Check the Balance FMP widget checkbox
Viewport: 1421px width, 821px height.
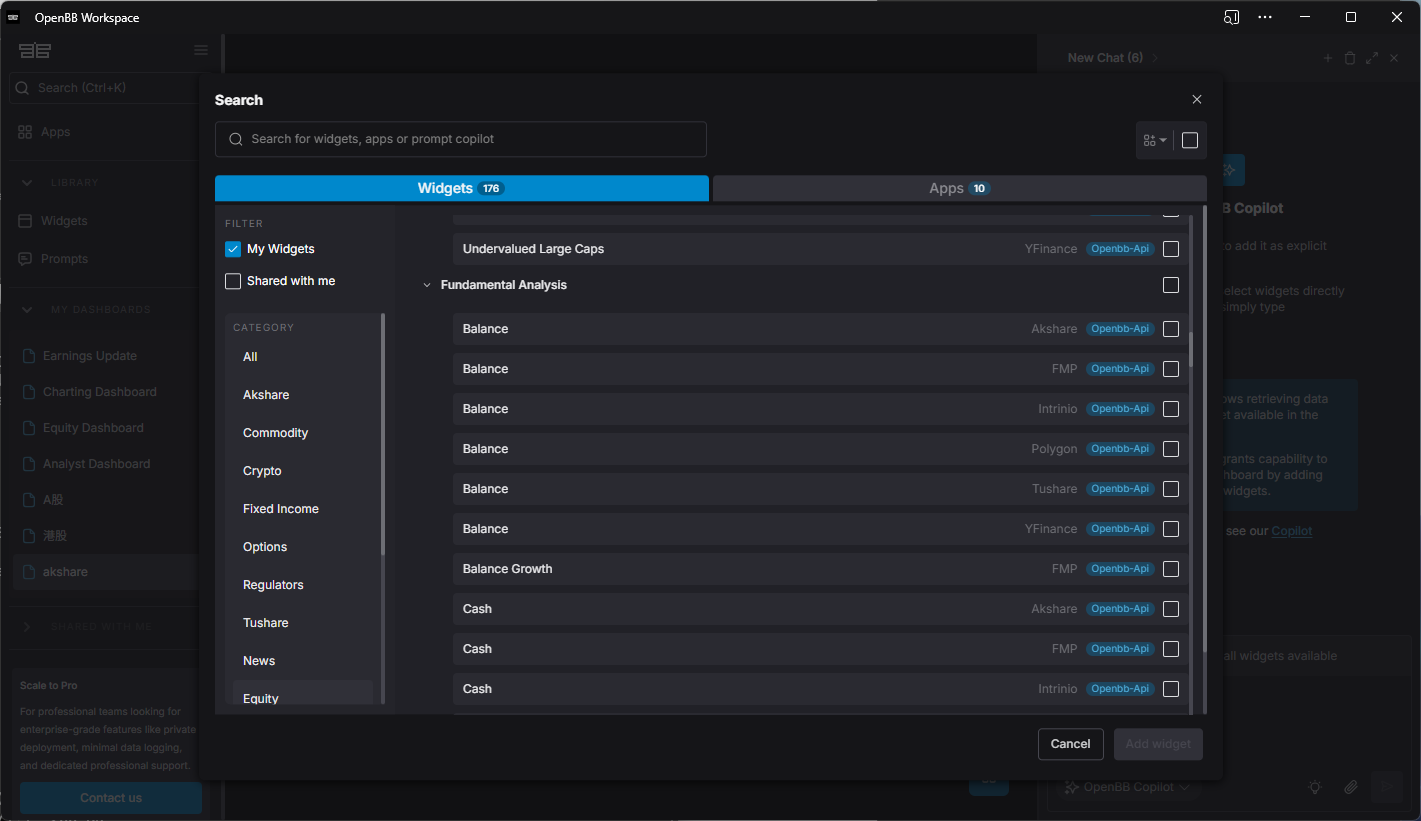point(1171,369)
